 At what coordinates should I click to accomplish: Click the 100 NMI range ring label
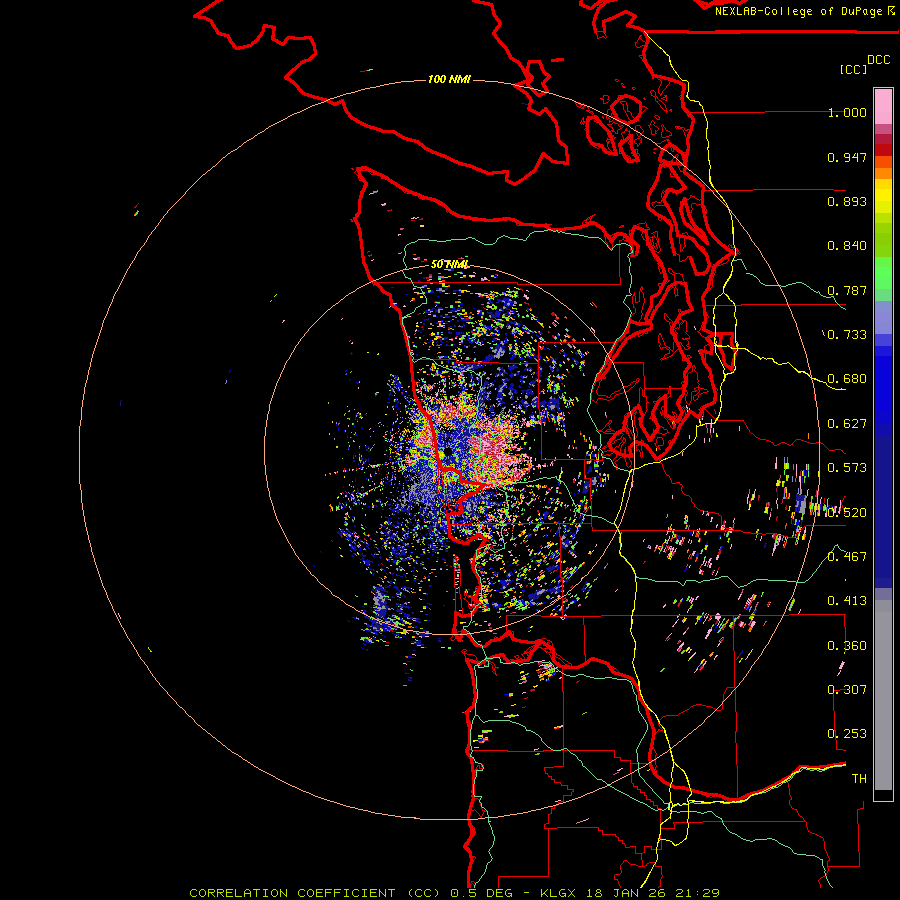449,79
